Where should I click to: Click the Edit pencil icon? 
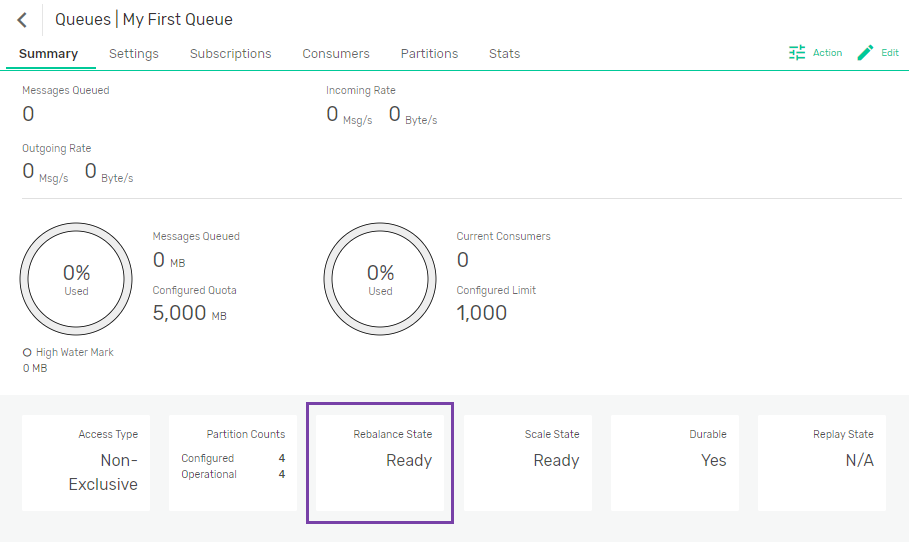click(866, 53)
